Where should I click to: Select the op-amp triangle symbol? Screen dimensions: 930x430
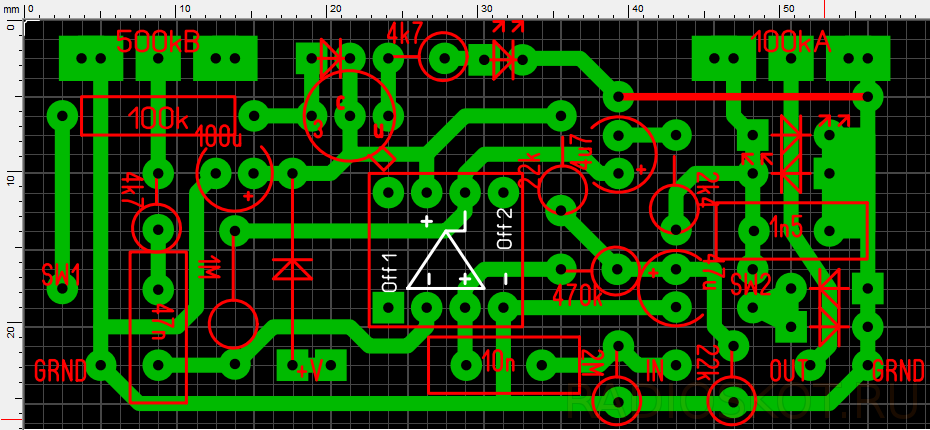[x=446, y=260]
